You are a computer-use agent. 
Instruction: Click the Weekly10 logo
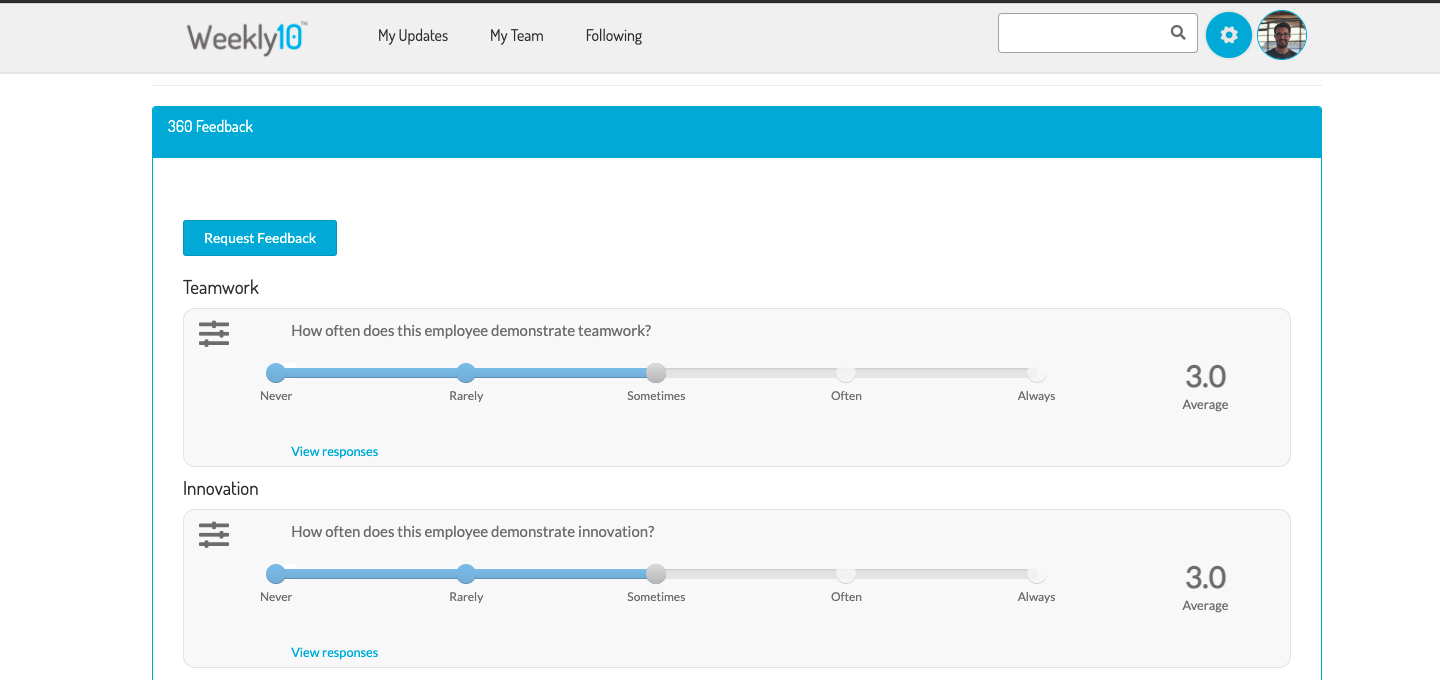(247, 37)
